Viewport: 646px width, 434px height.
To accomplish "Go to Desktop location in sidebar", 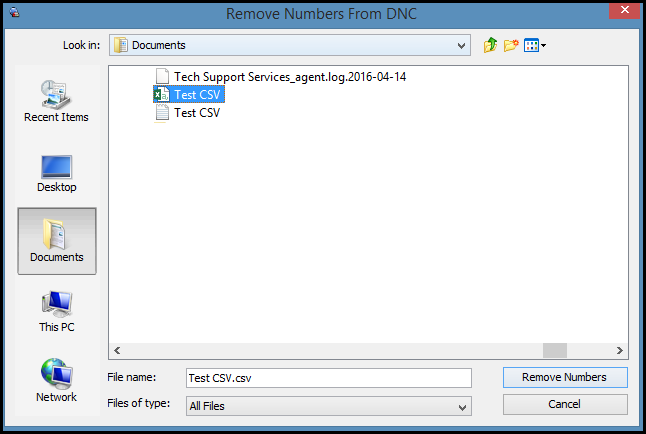I will 56,171.
